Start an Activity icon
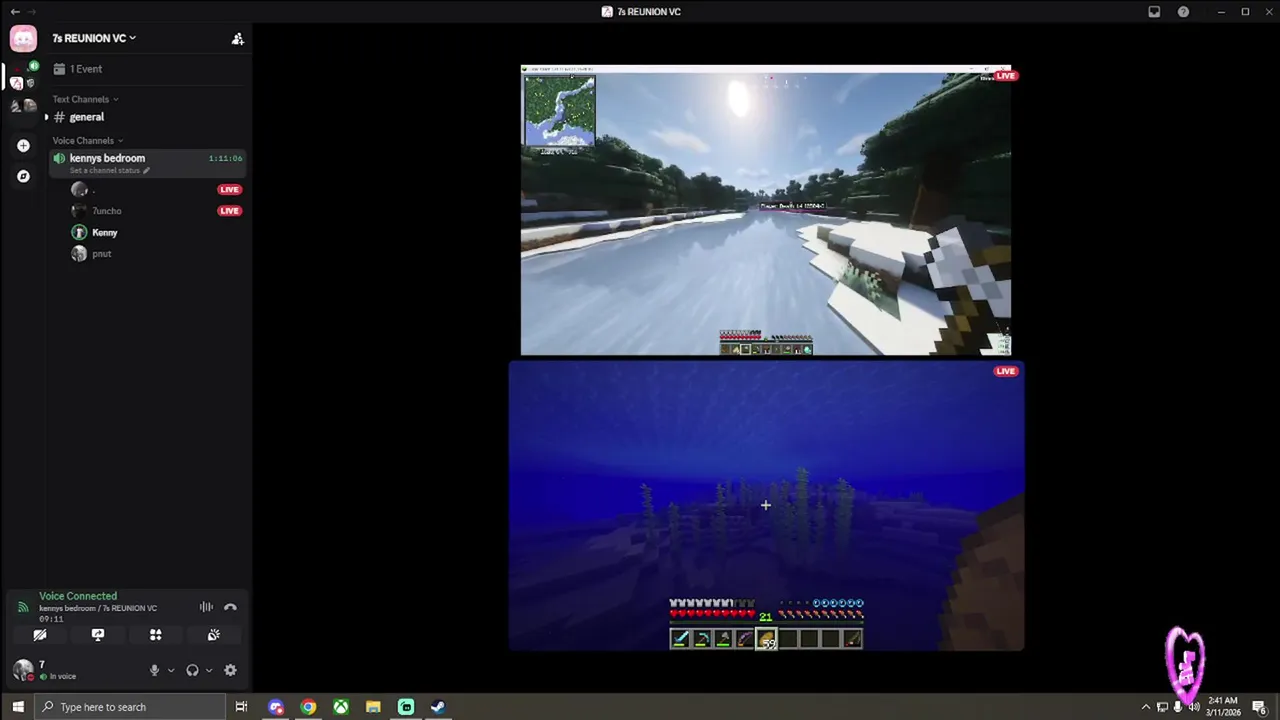The image size is (1280, 720). click(x=155, y=635)
